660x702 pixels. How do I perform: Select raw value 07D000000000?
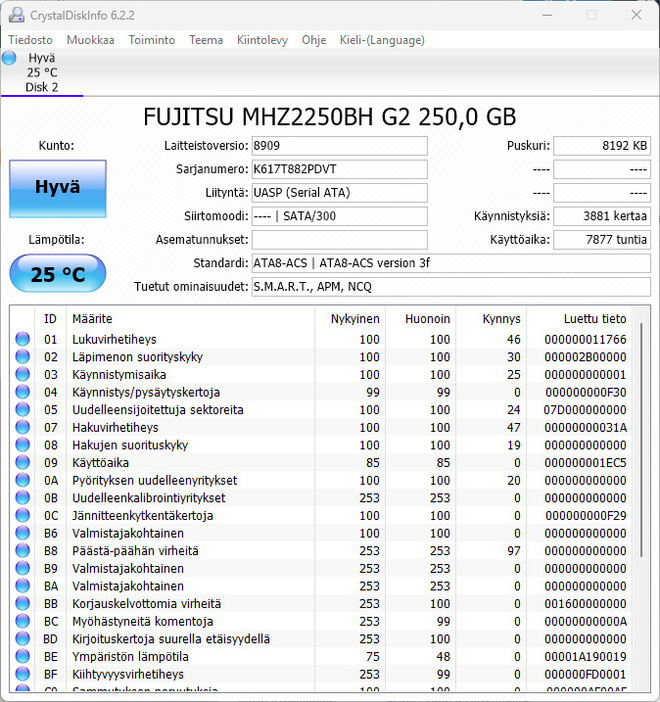(585, 410)
